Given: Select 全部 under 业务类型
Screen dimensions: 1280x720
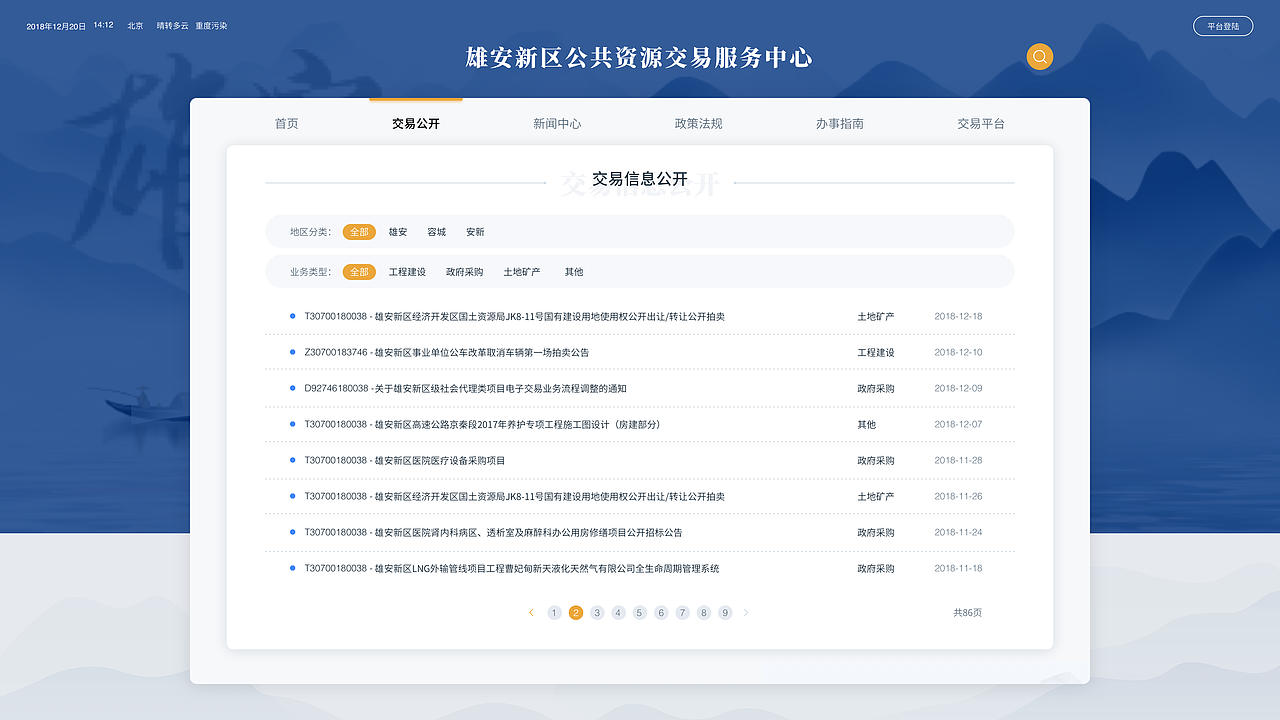Looking at the screenshot, I should click(x=360, y=271).
